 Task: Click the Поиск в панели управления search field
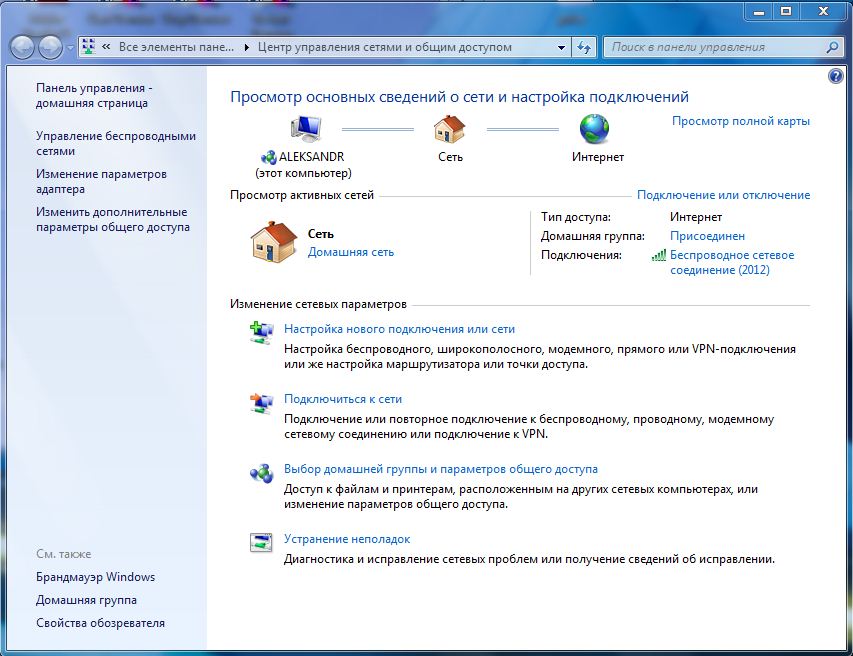point(715,47)
